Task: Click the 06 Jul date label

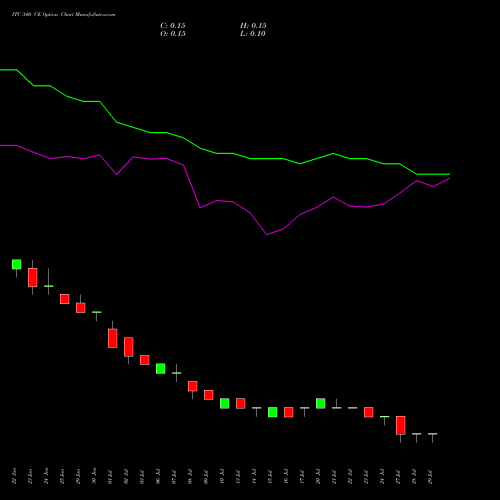Action: (158, 476)
